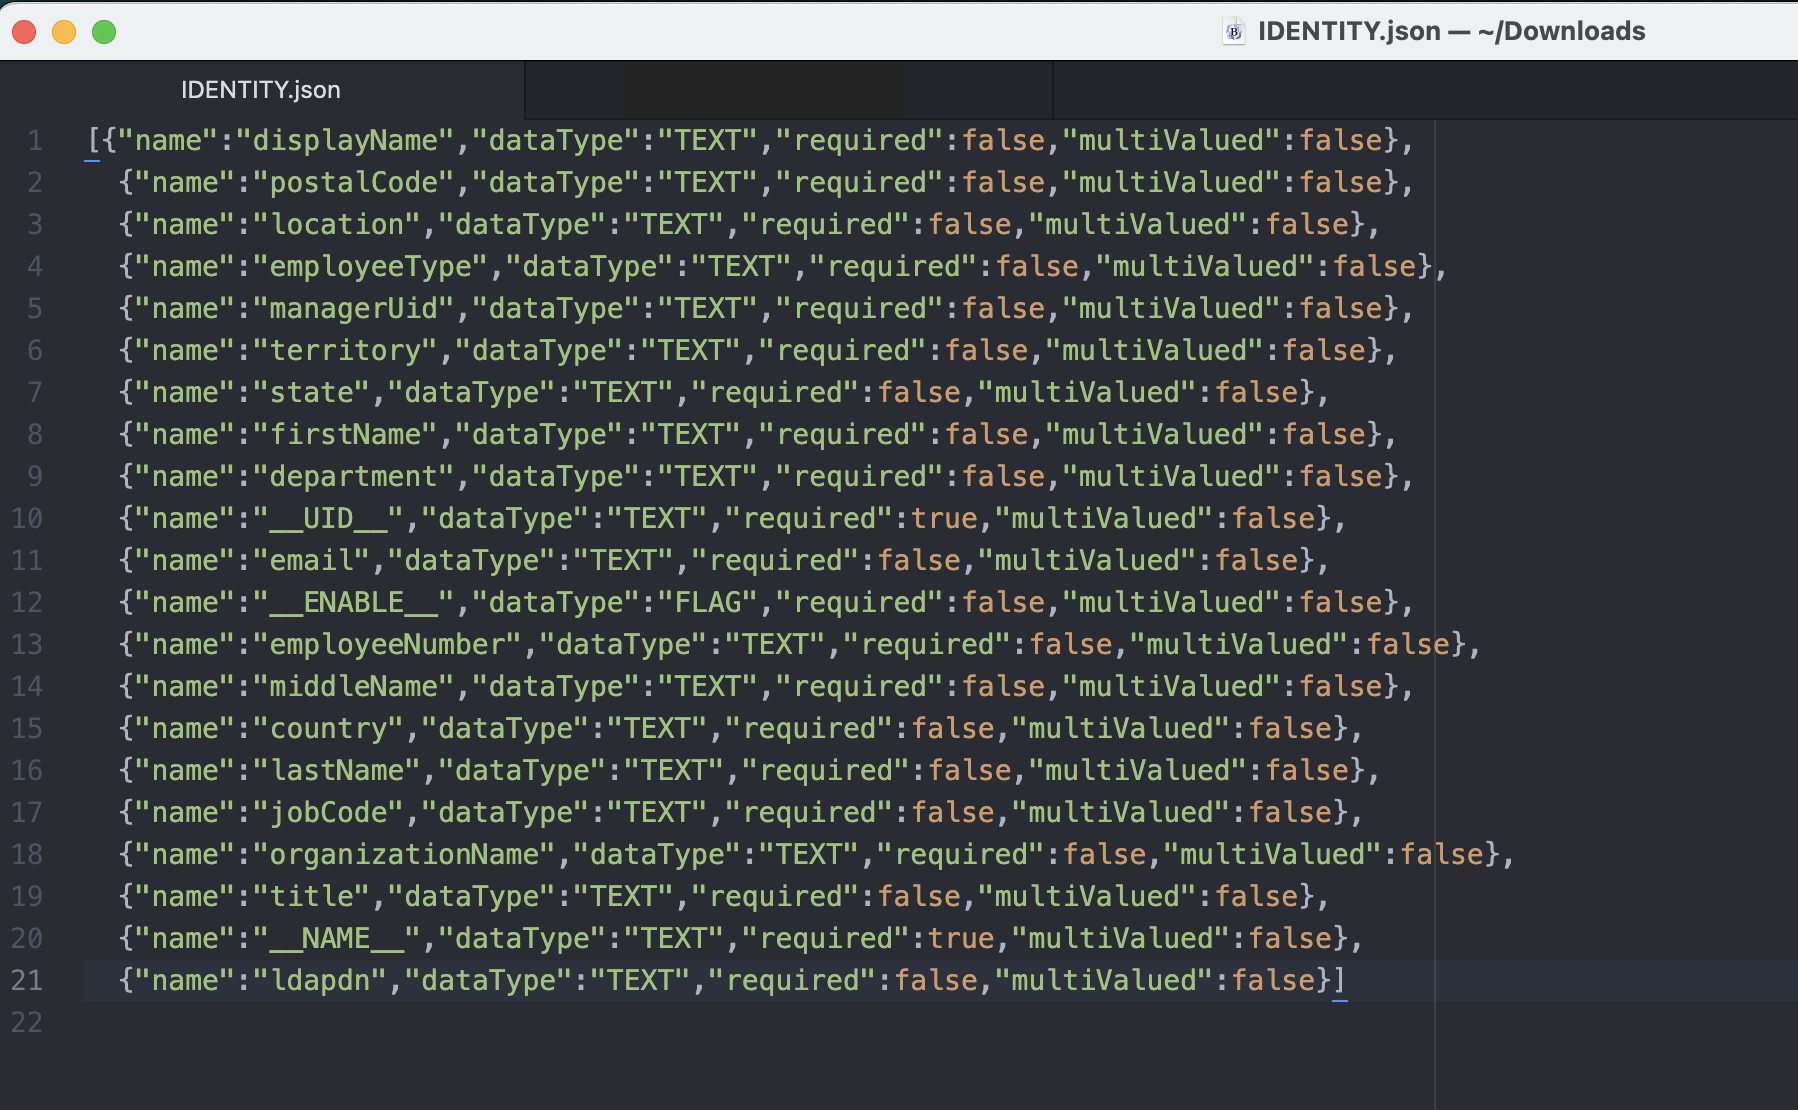
Task: Zoom the window with the green button
Action: click(104, 32)
